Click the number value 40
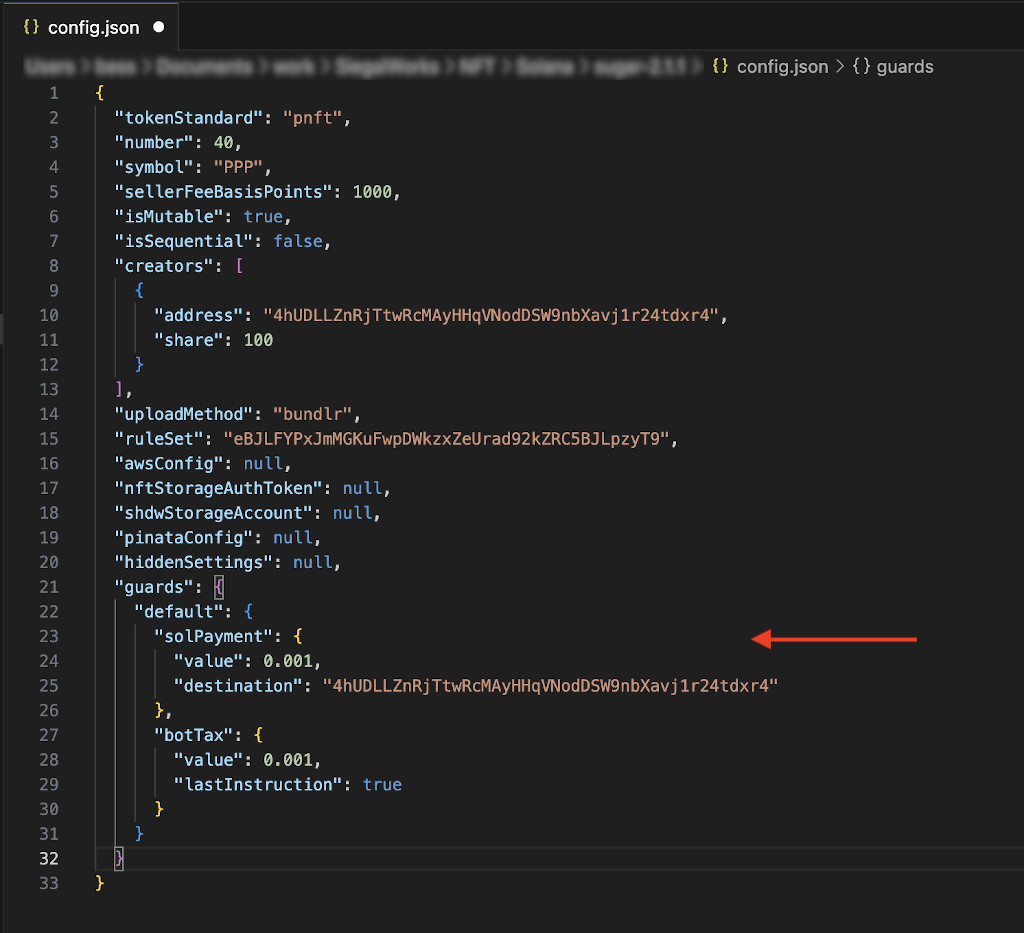The width and height of the screenshot is (1024, 933). click(x=223, y=143)
